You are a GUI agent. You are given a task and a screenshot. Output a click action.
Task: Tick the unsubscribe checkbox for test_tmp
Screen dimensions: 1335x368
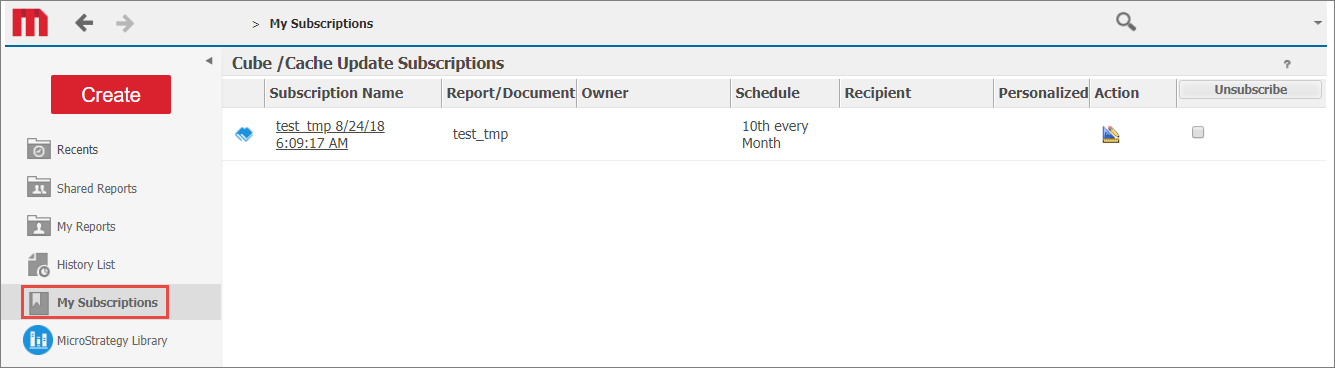point(1198,132)
